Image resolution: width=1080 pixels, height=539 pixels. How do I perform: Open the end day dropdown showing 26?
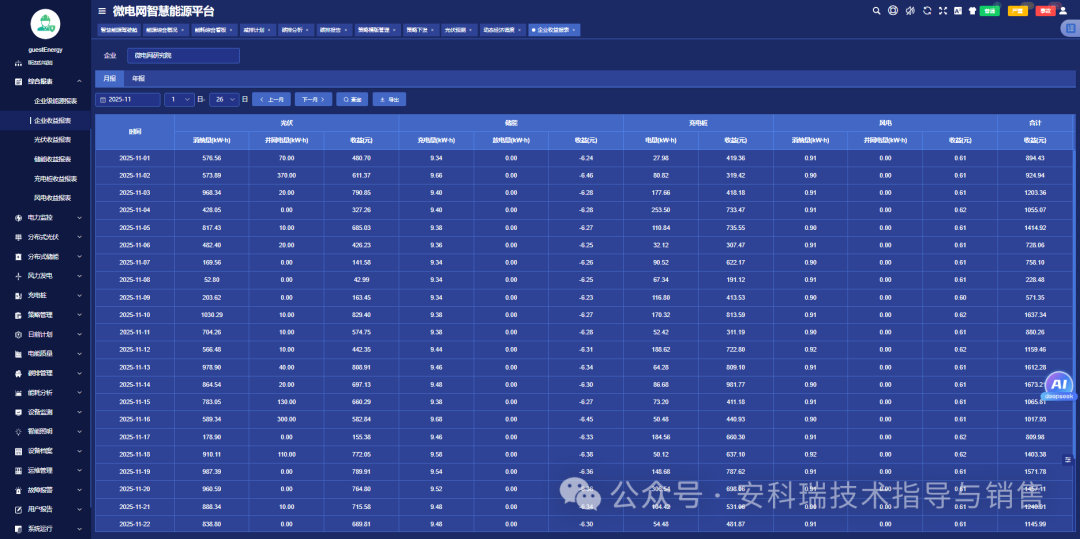point(224,100)
